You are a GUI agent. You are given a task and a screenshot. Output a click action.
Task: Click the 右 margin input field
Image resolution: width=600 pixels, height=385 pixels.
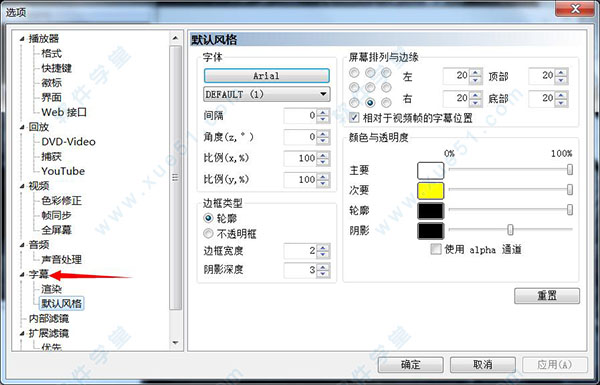(456, 99)
